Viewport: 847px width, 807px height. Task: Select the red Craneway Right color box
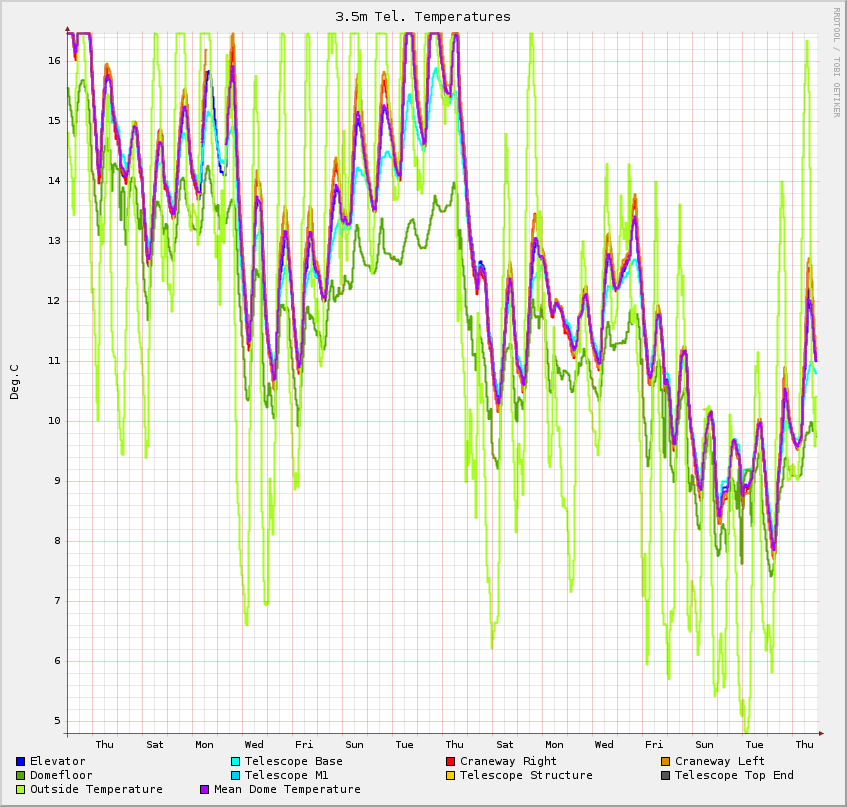[x=450, y=761]
